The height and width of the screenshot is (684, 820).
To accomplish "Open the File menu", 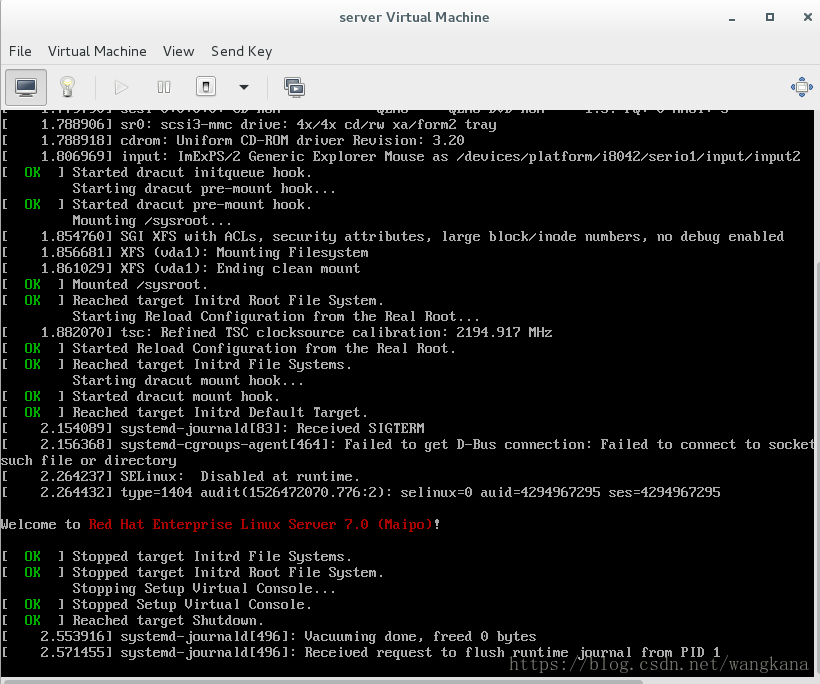I will 20,51.
